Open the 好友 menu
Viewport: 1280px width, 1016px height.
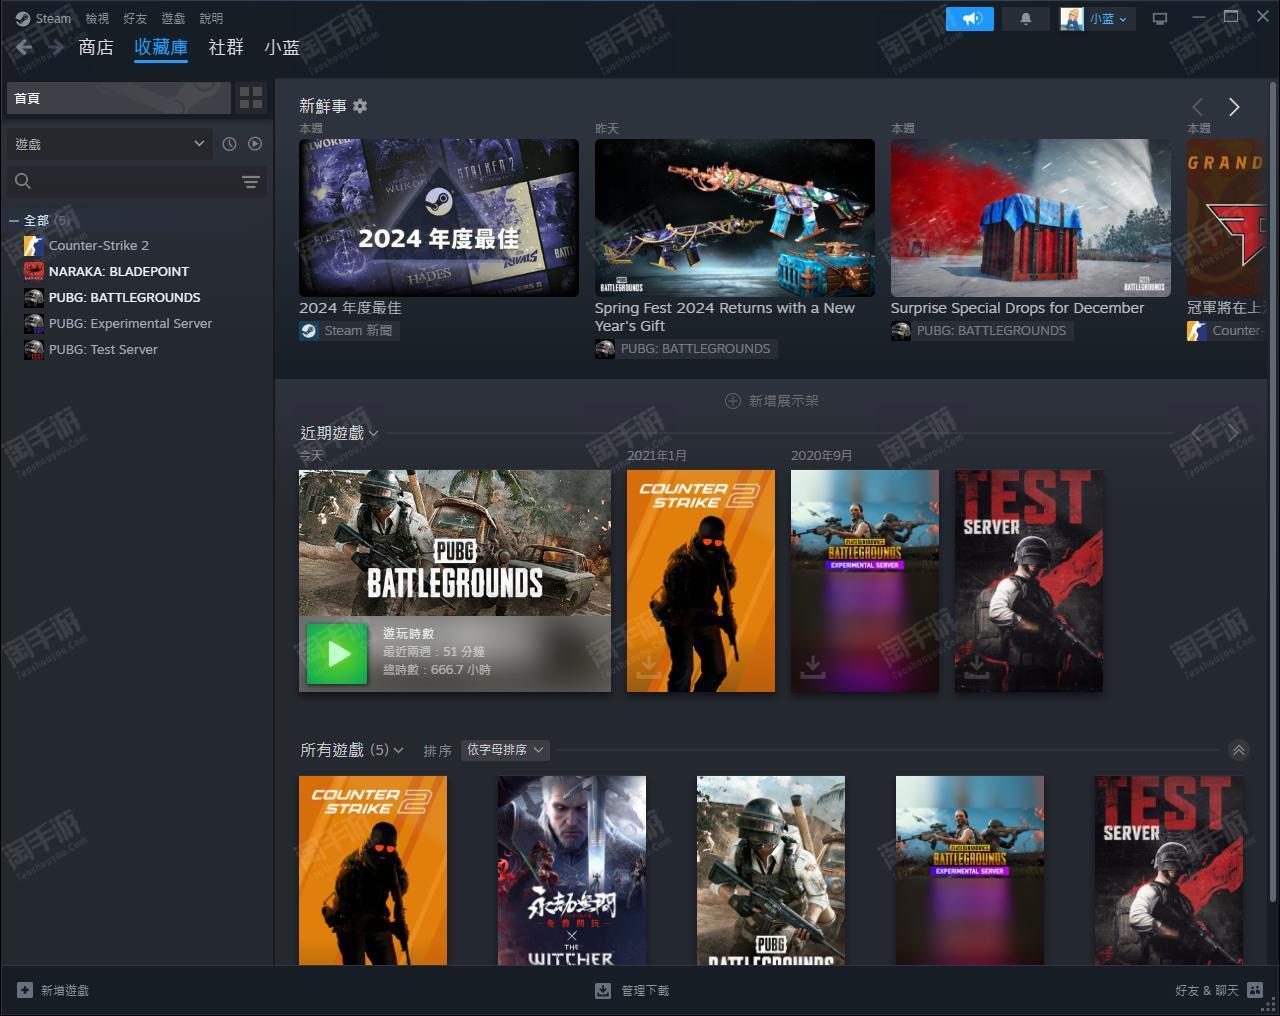coord(135,18)
